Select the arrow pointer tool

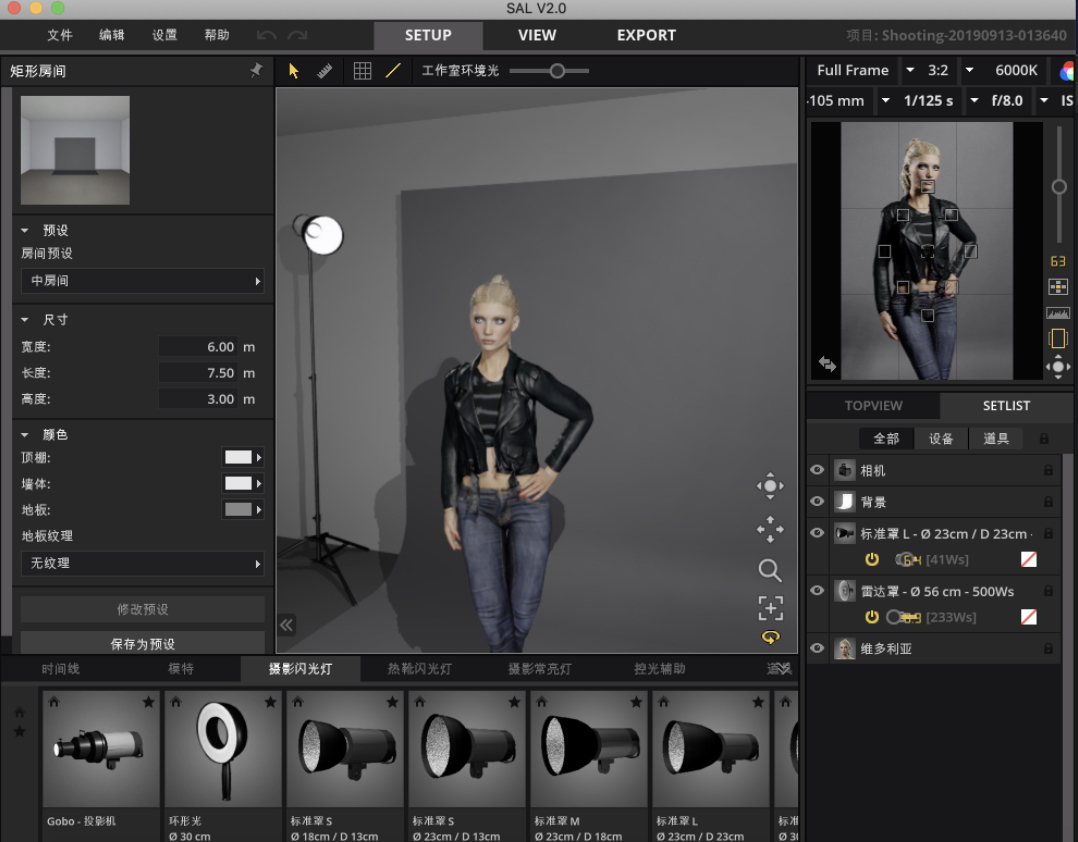coord(294,71)
